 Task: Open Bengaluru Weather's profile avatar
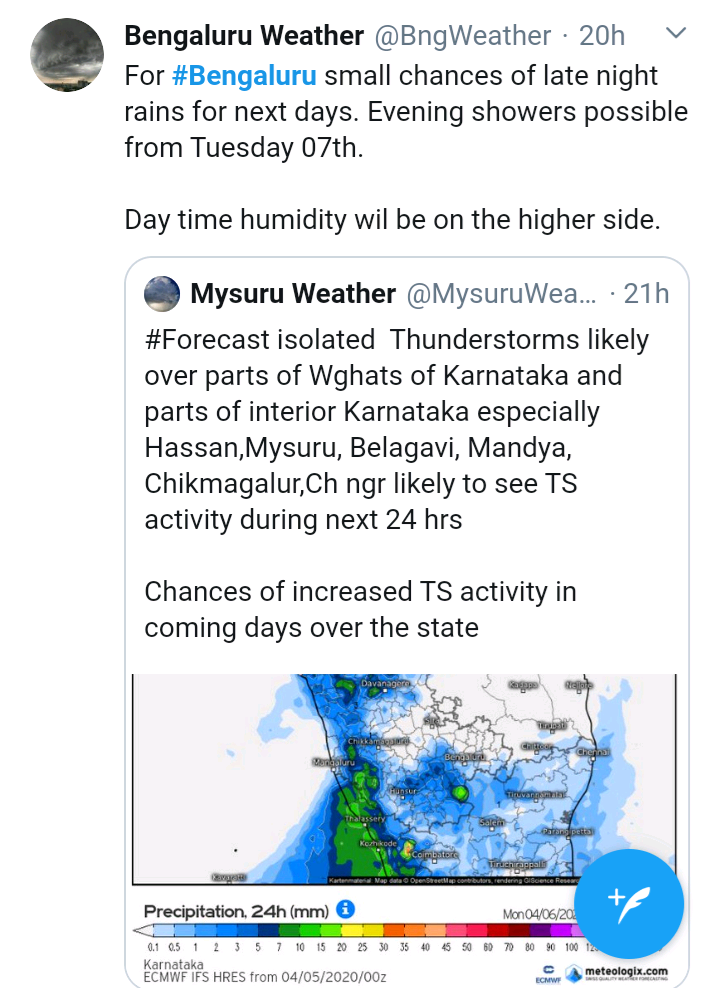pos(66,56)
